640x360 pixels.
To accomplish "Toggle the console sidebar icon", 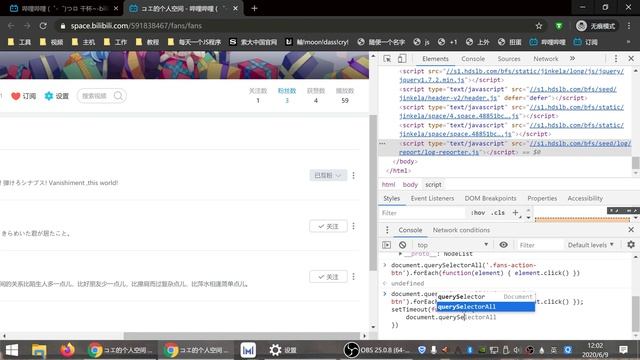I will click(387, 245).
